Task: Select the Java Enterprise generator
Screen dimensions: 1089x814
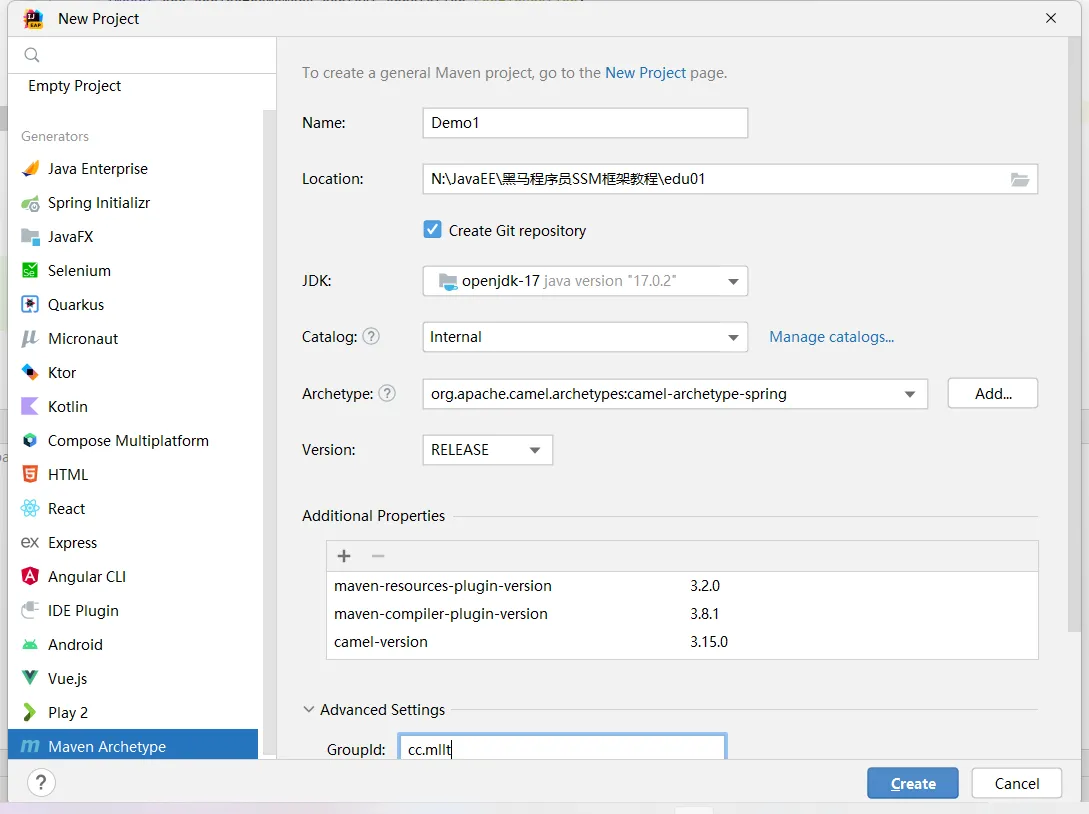Action: pos(135,169)
